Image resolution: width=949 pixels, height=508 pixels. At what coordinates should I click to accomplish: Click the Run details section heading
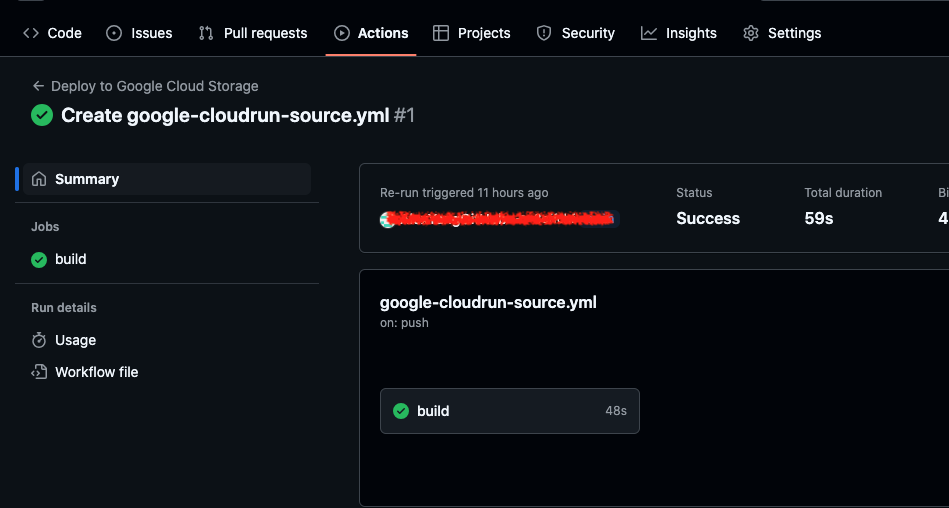[x=64, y=308]
